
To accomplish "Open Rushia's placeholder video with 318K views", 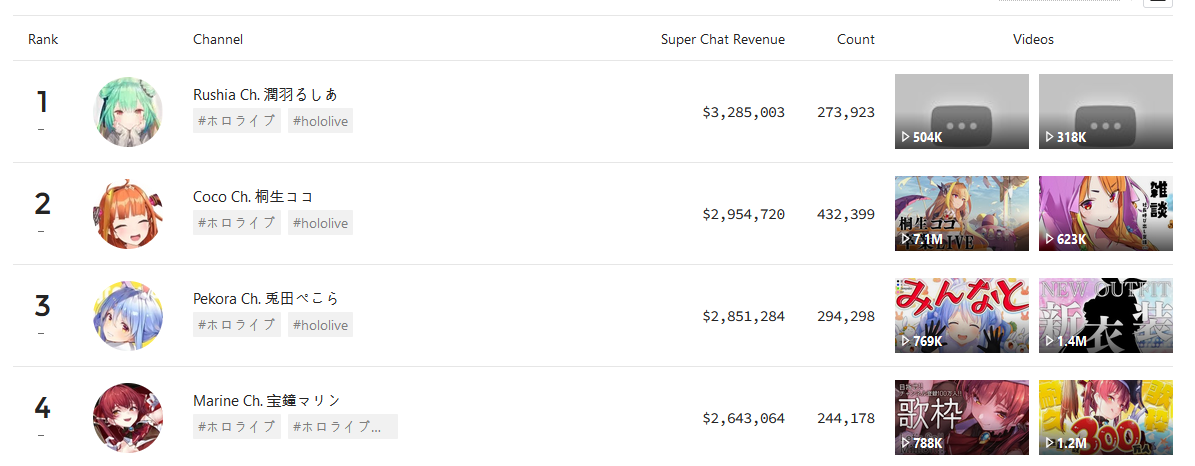I will (x=1105, y=111).
